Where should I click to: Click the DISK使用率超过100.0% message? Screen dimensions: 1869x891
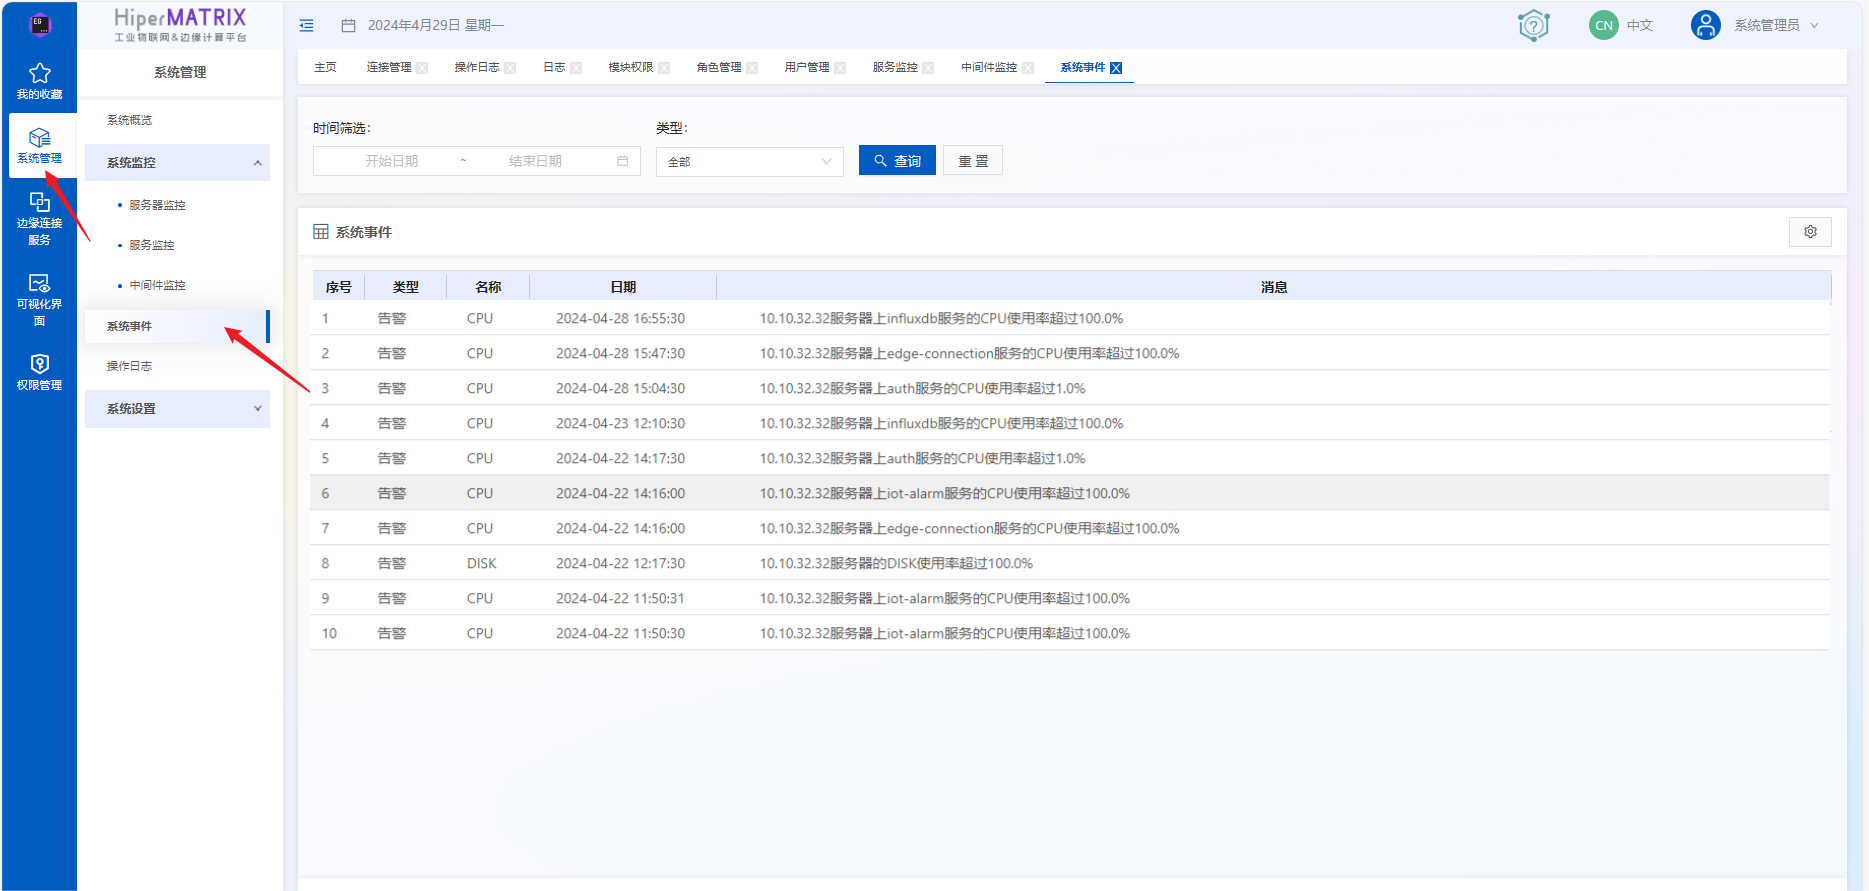(896, 563)
